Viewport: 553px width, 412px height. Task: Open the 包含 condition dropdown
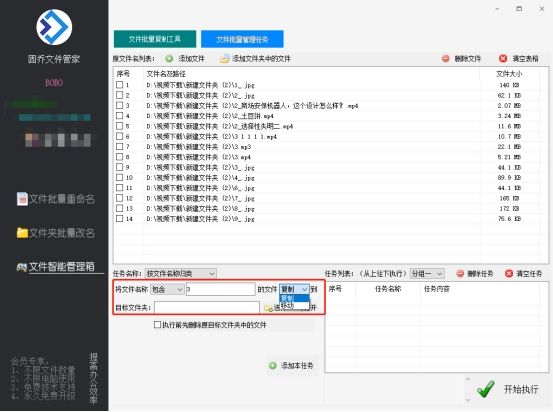[x=167, y=290]
